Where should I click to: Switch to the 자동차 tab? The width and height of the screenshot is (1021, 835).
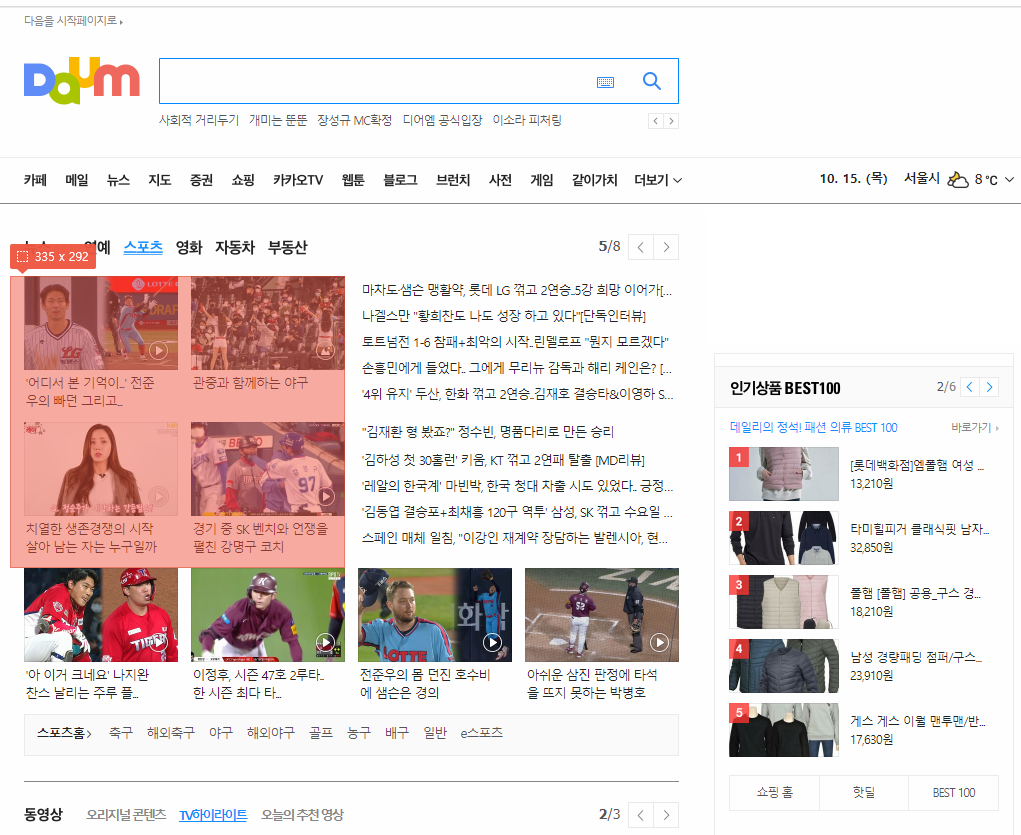pyautogui.click(x=235, y=248)
